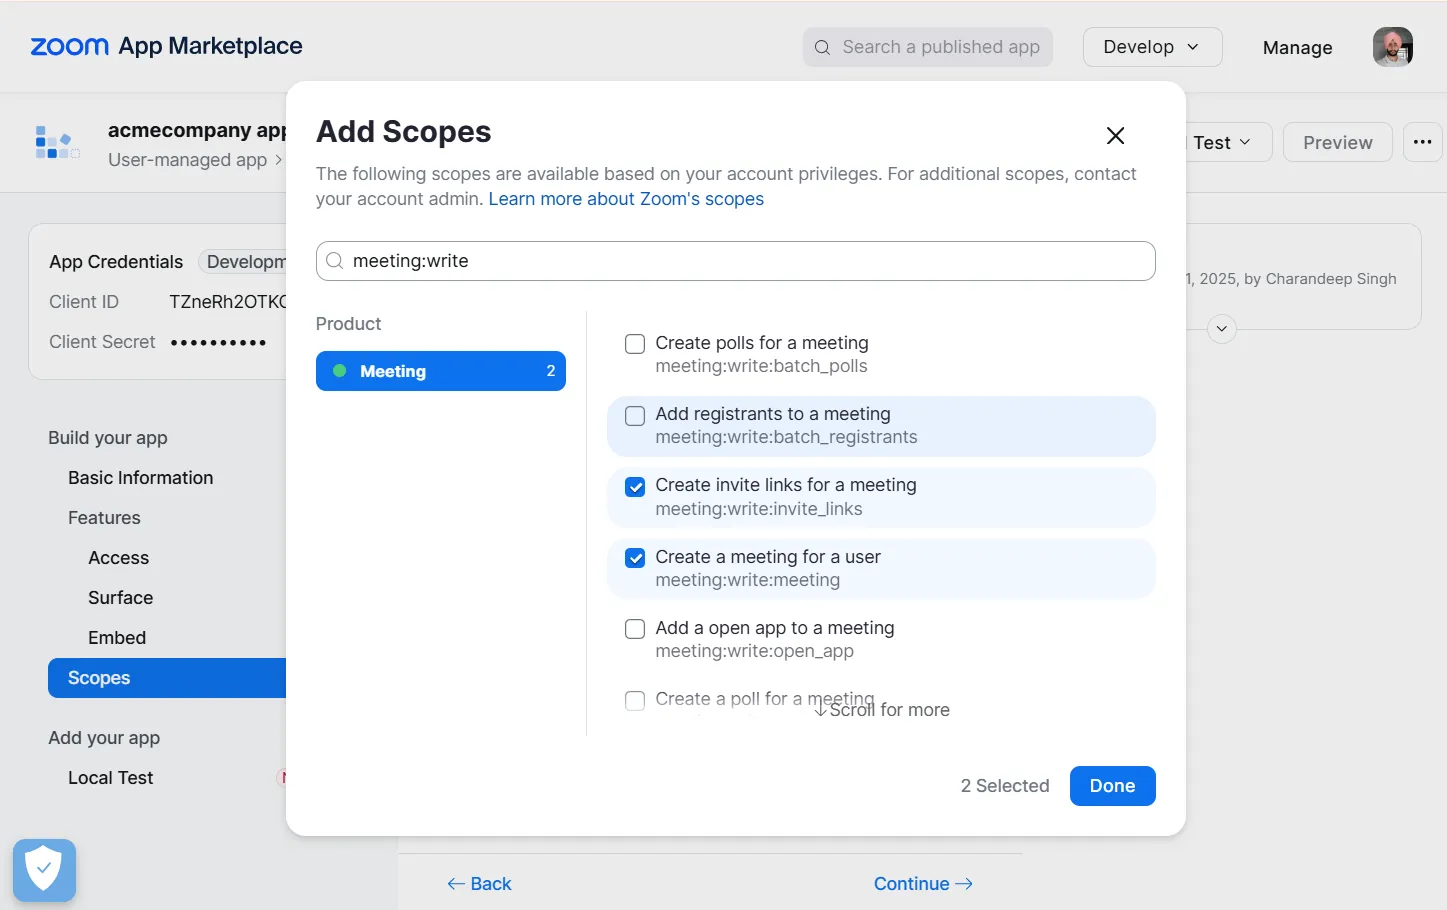Open the user profile avatar
The image size is (1447, 910).
point(1392,47)
